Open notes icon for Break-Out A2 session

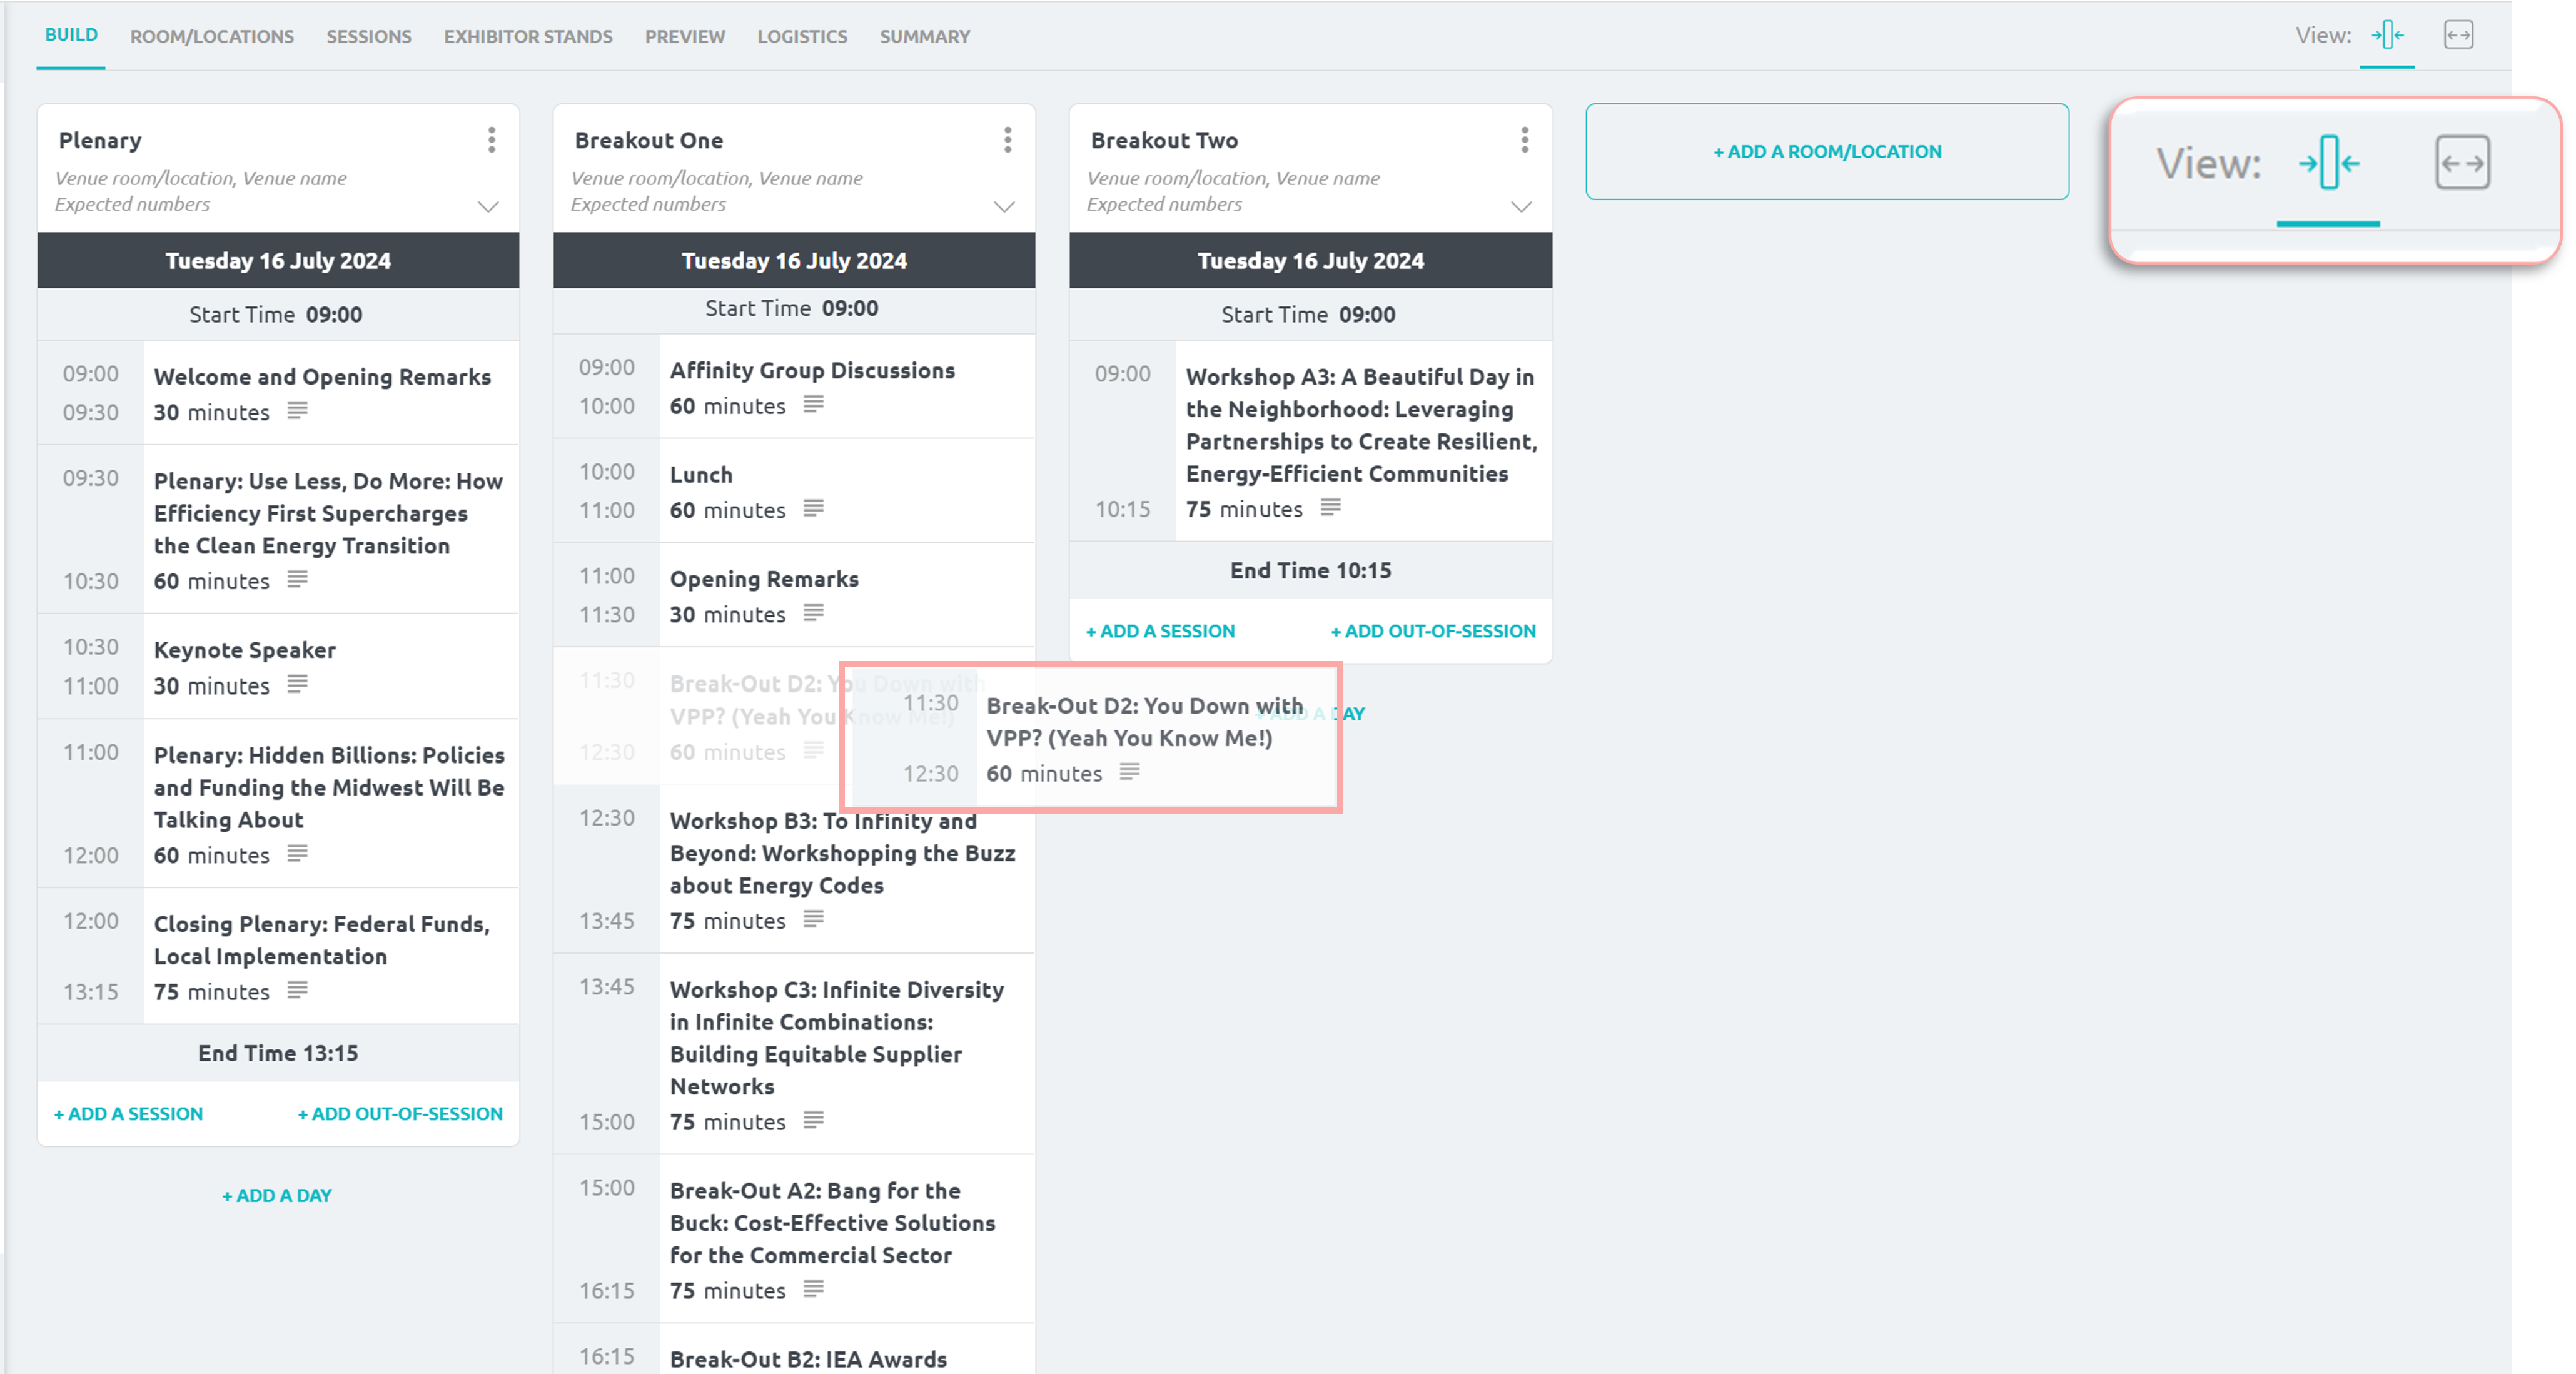(813, 1289)
